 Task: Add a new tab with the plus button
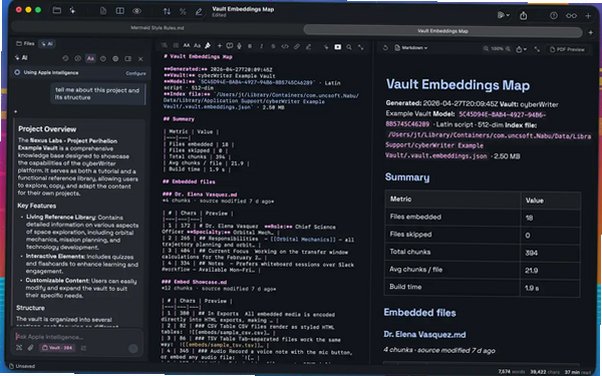(590, 33)
